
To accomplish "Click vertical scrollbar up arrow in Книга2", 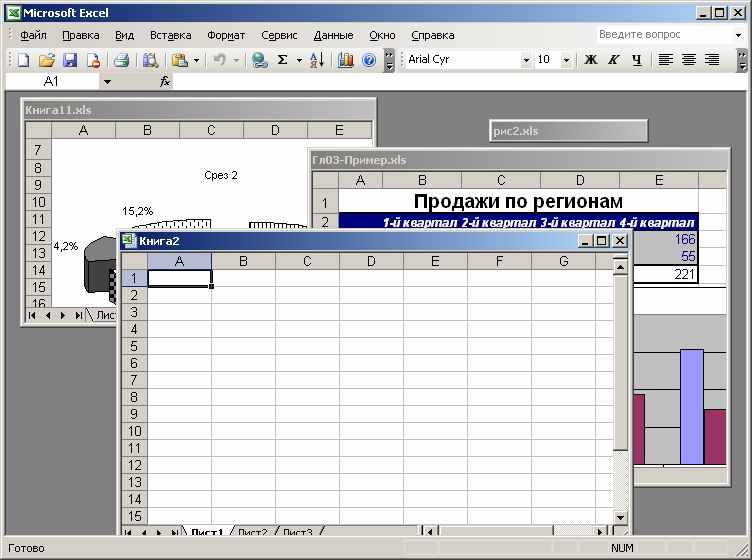I will (x=620, y=267).
